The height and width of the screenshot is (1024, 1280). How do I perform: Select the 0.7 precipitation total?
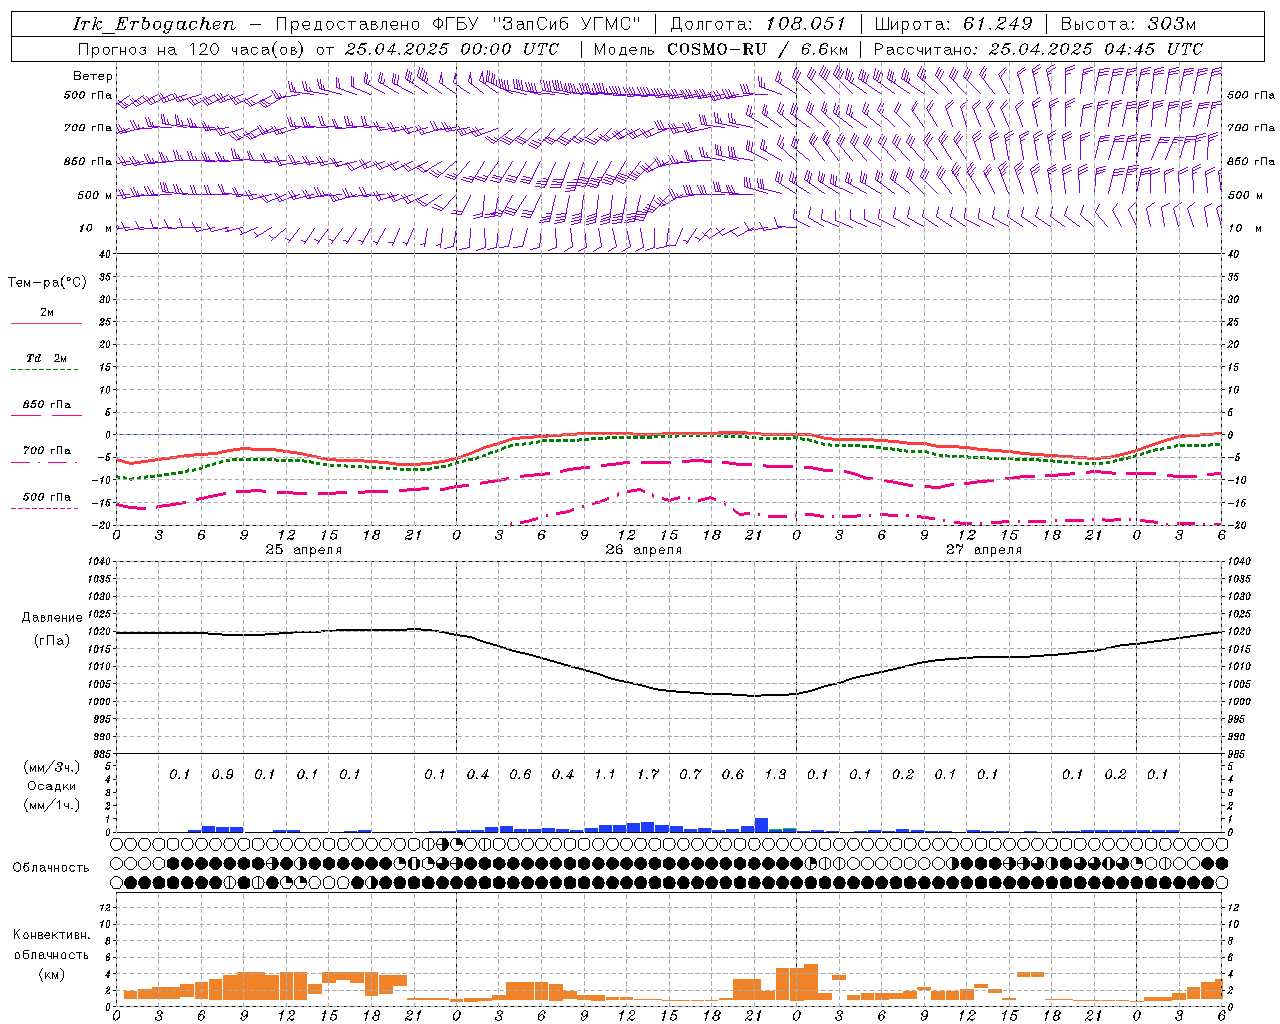[x=690, y=775]
